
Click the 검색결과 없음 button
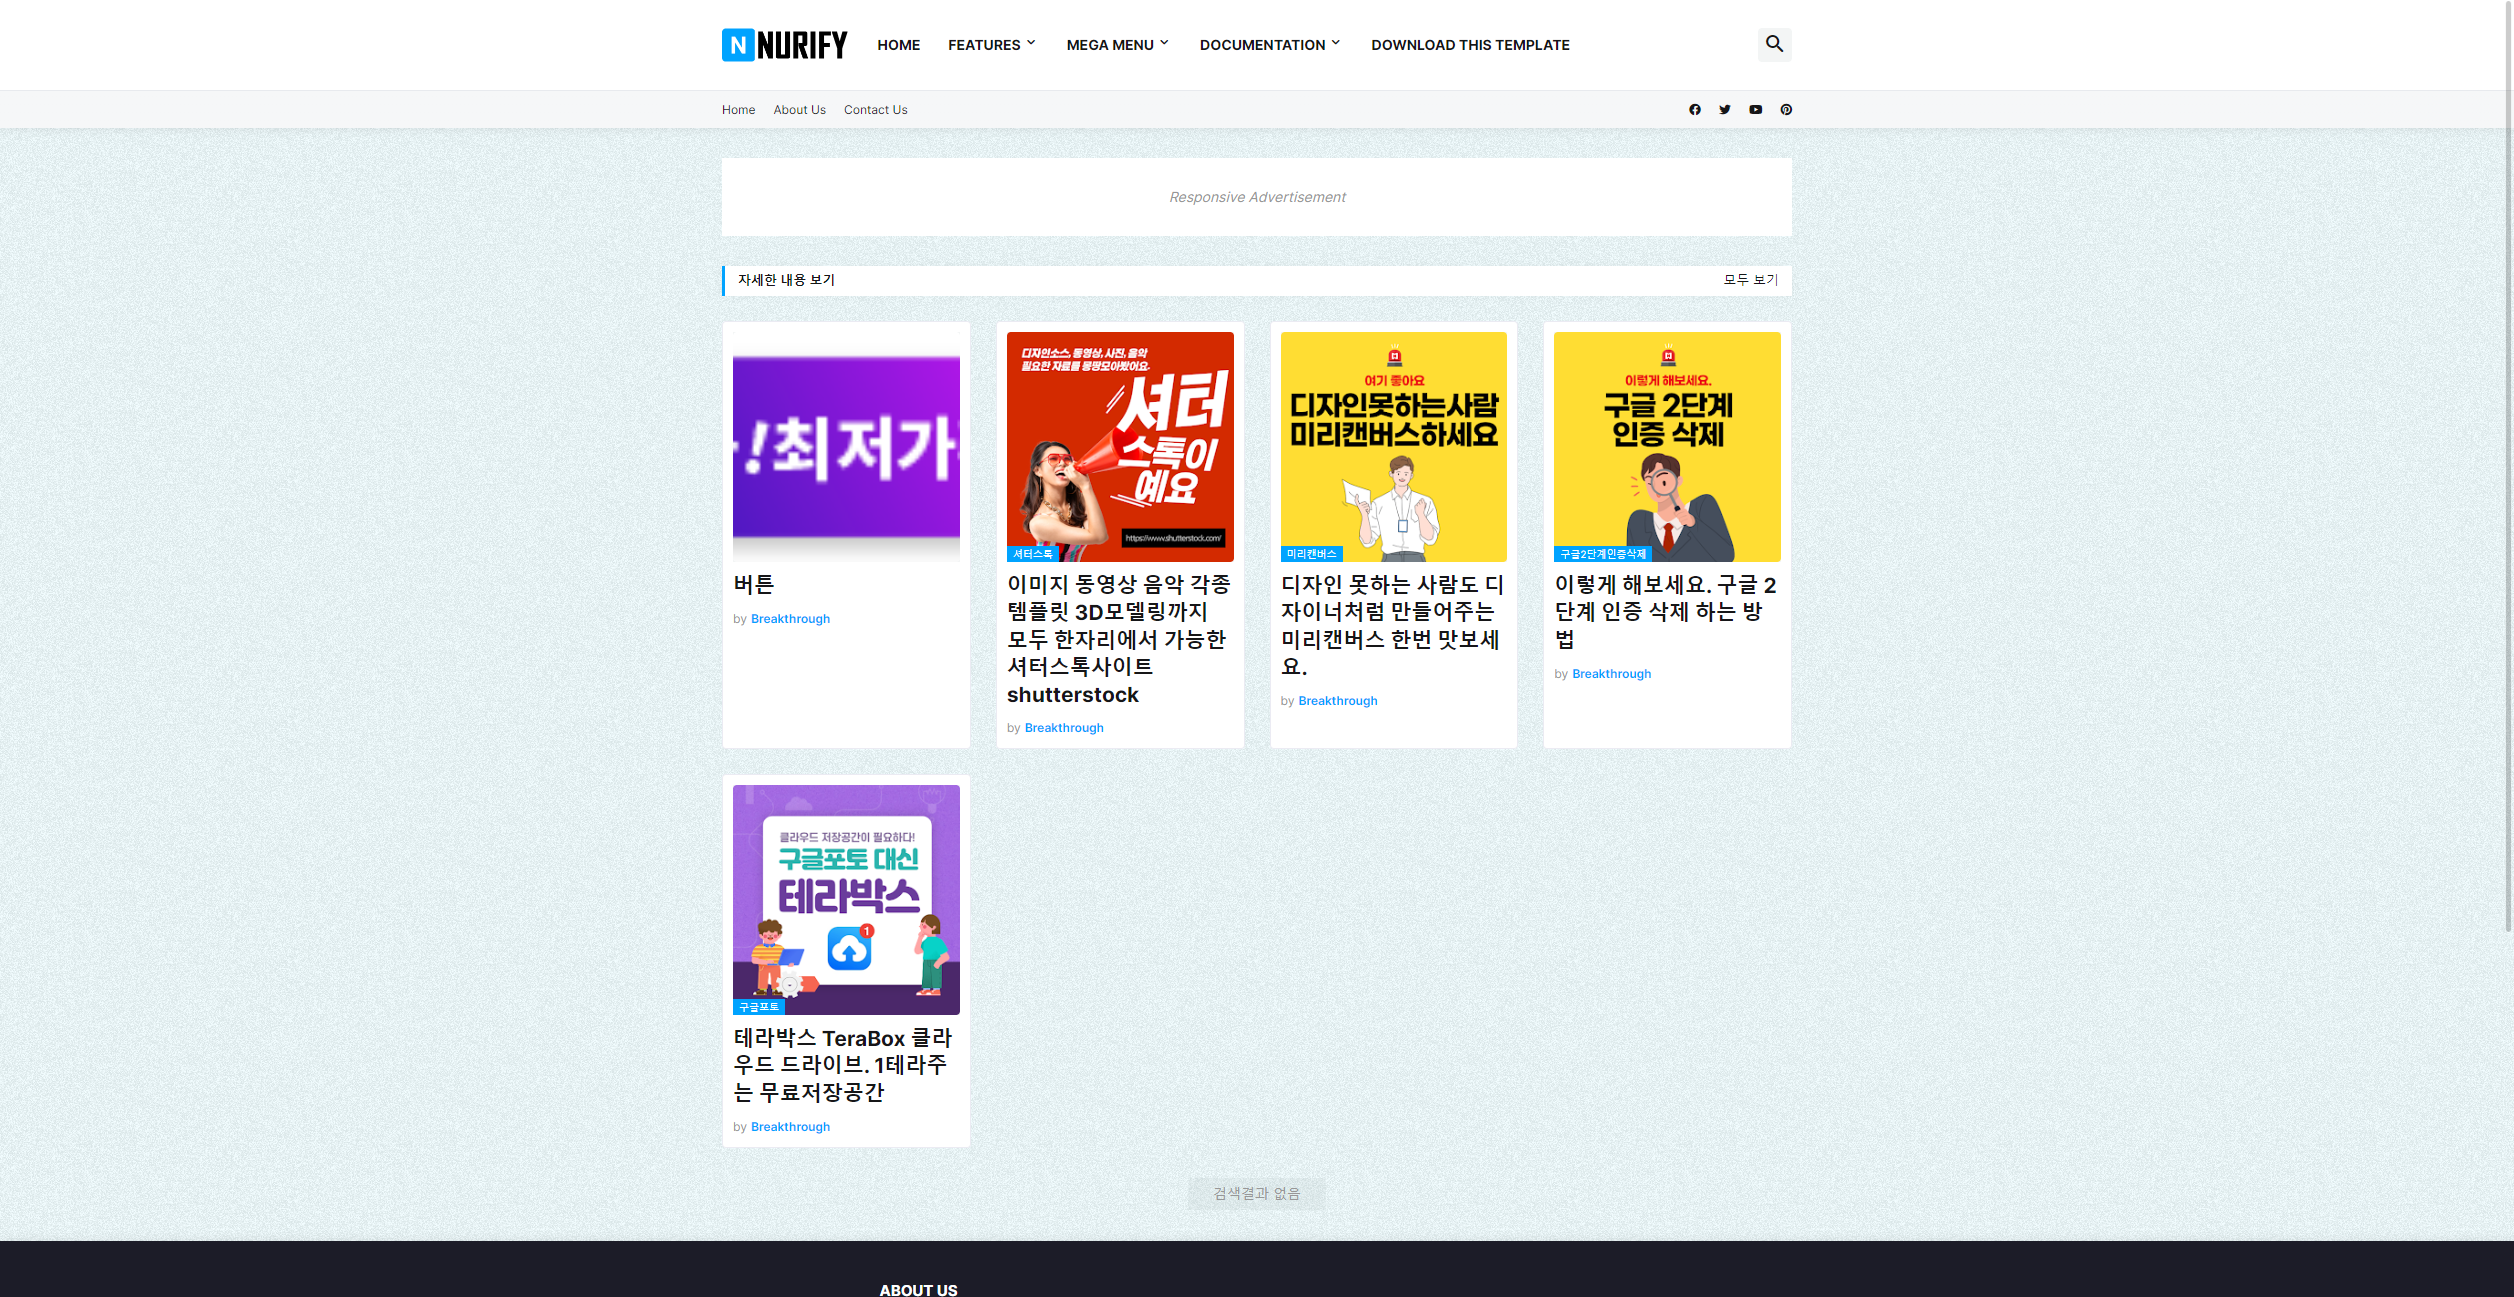point(1256,1193)
